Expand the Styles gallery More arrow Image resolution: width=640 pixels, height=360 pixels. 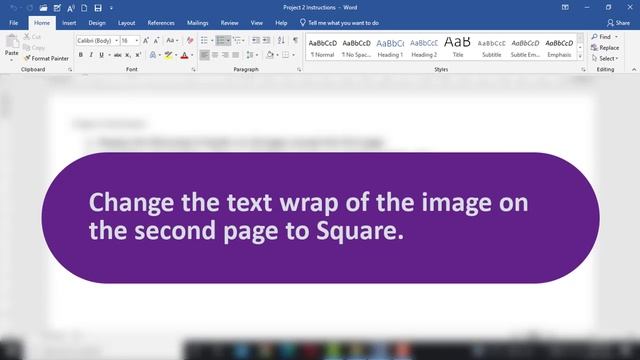click(x=580, y=57)
